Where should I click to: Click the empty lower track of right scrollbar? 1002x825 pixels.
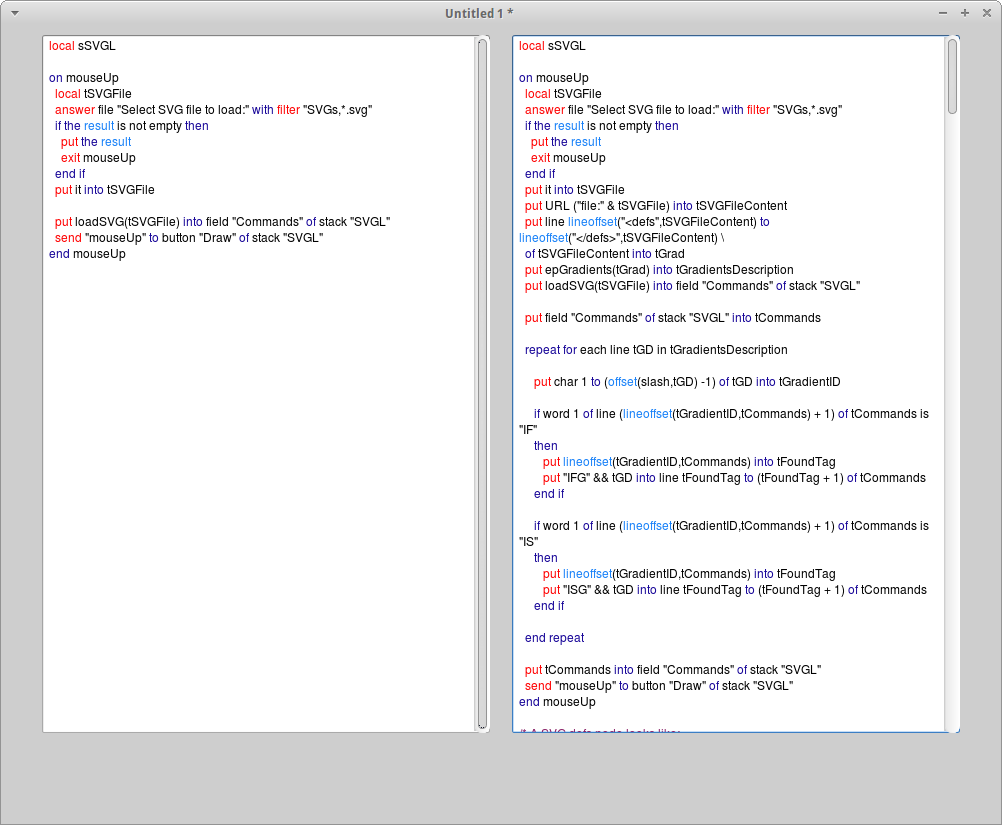tap(953, 450)
